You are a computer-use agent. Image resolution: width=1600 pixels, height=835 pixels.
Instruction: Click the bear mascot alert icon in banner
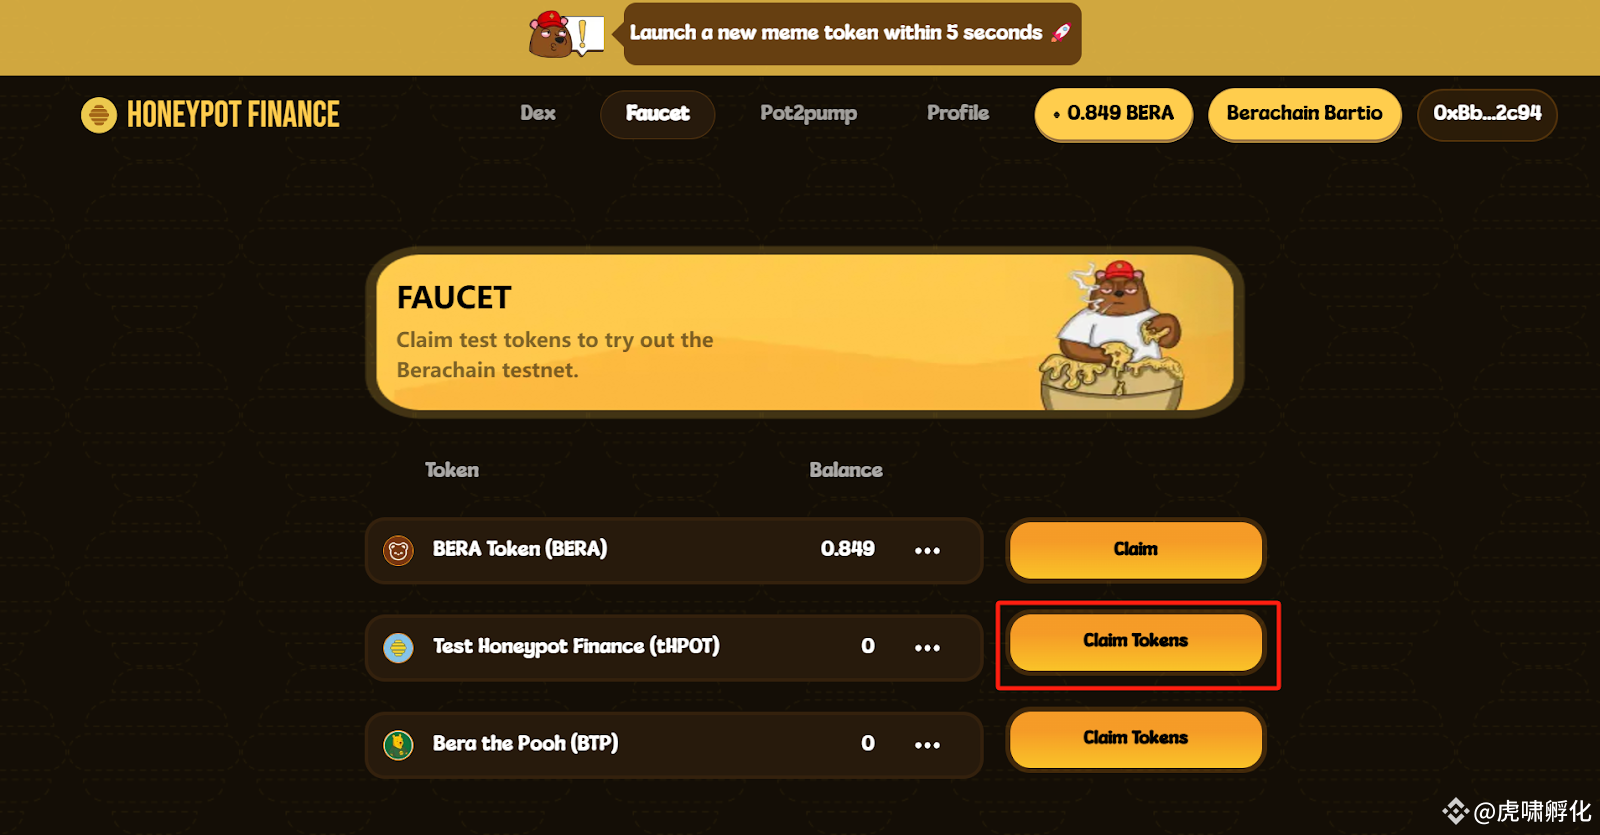point(566,34)
